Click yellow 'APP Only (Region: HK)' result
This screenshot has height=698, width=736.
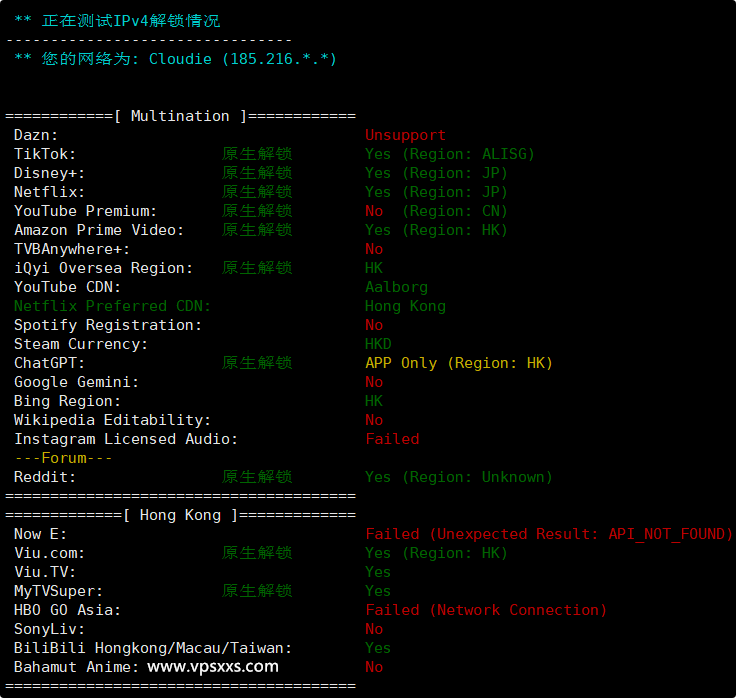coord(459,363)
